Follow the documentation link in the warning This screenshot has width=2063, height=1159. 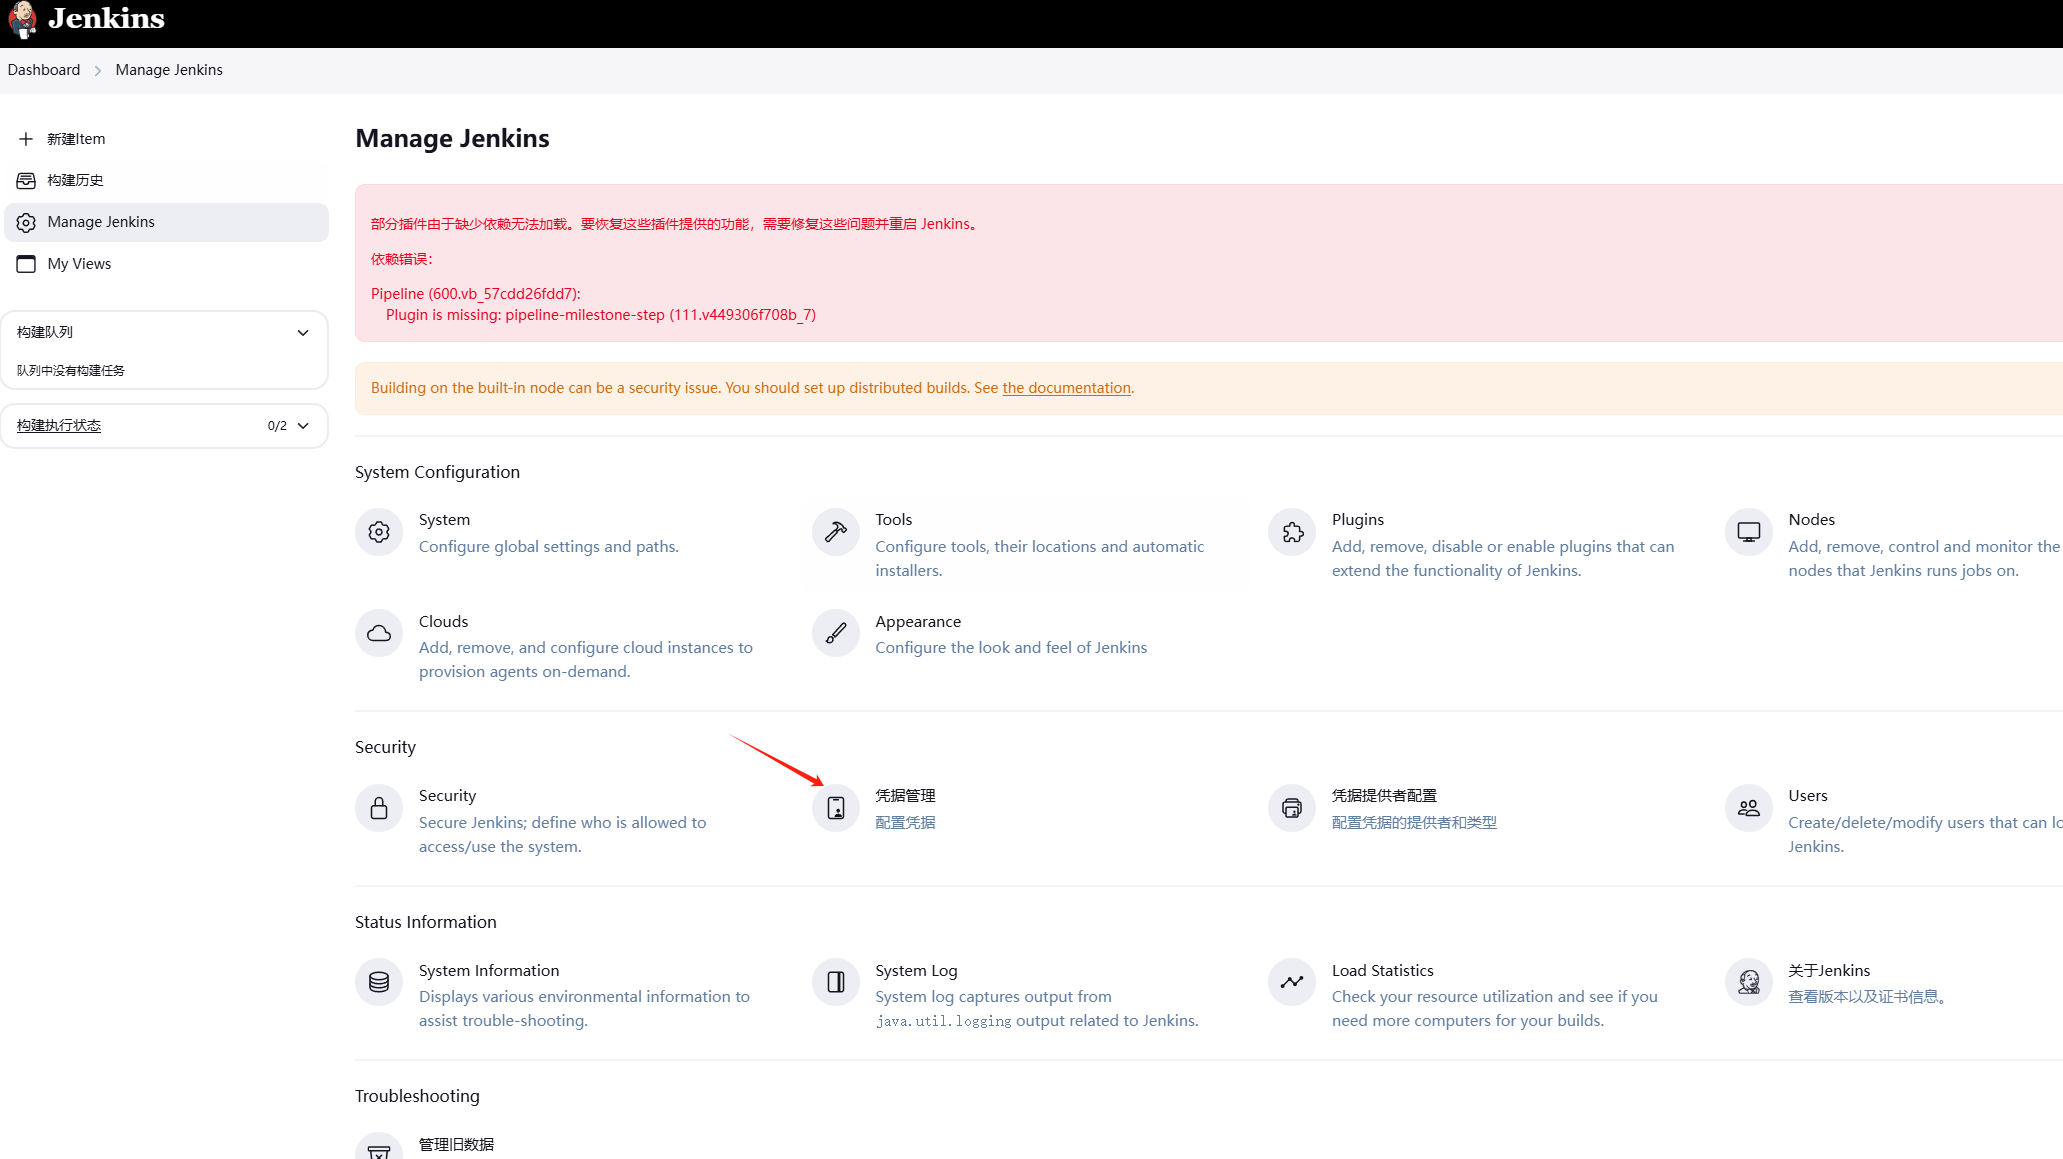point(1066,388)
